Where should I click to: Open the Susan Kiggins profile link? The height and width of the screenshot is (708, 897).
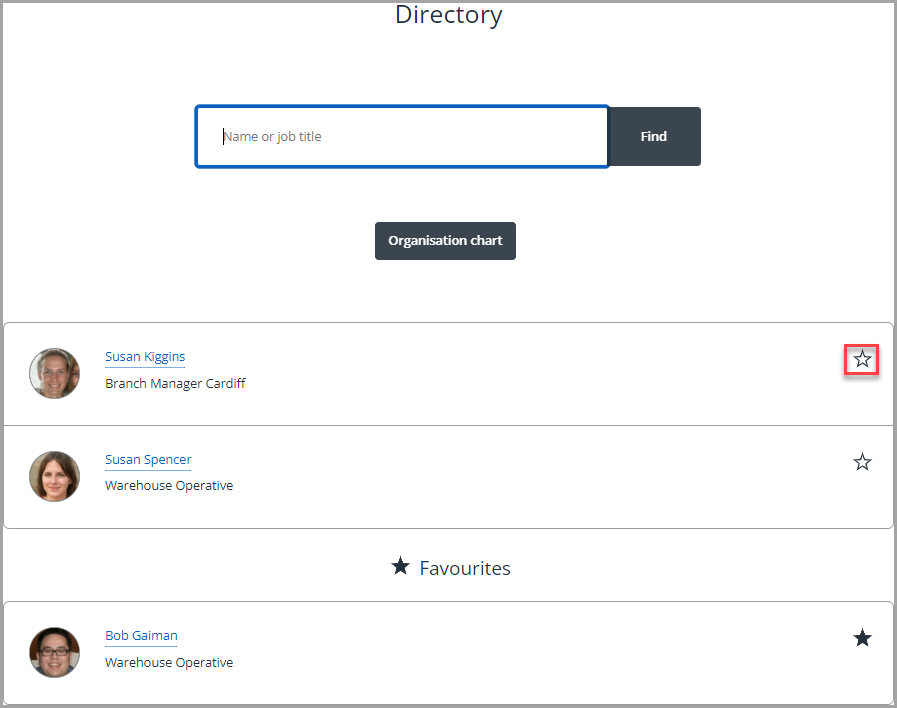pos(145,357)
